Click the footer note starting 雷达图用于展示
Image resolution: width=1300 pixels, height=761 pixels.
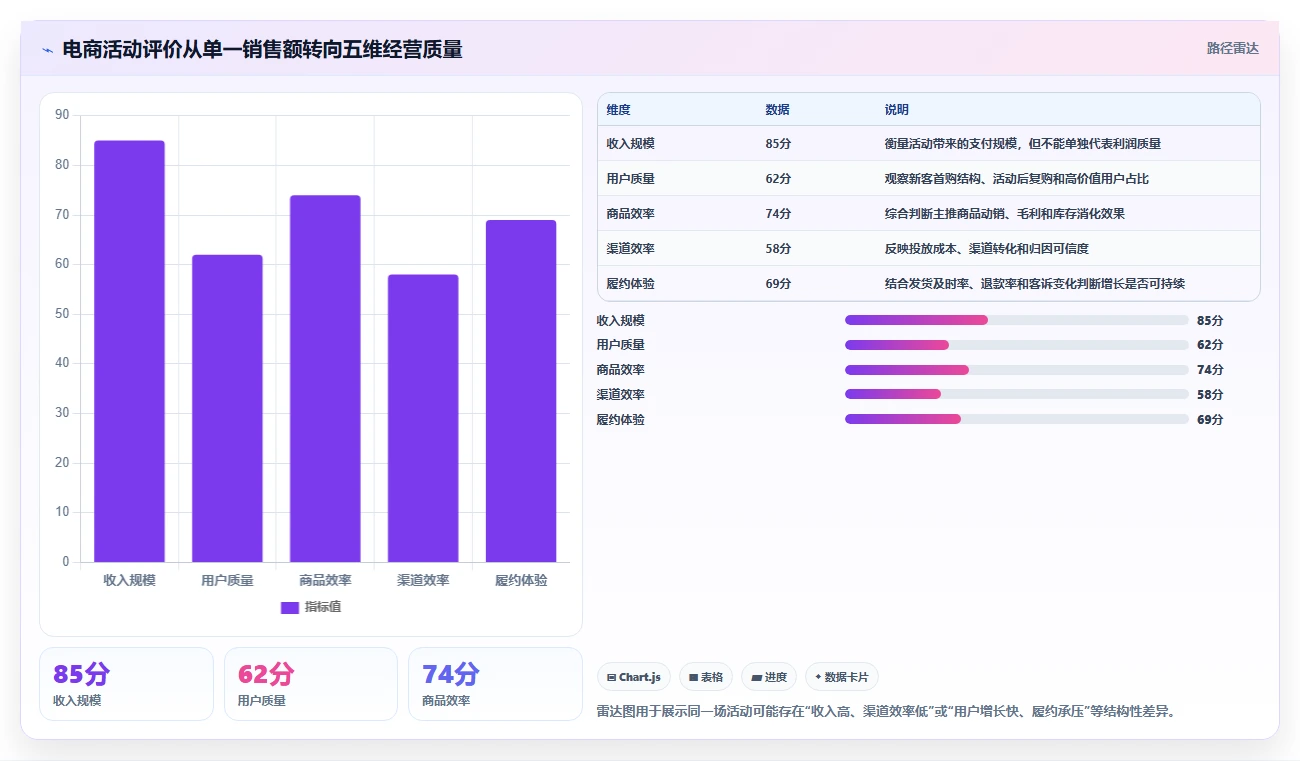[x=886, y=711]
